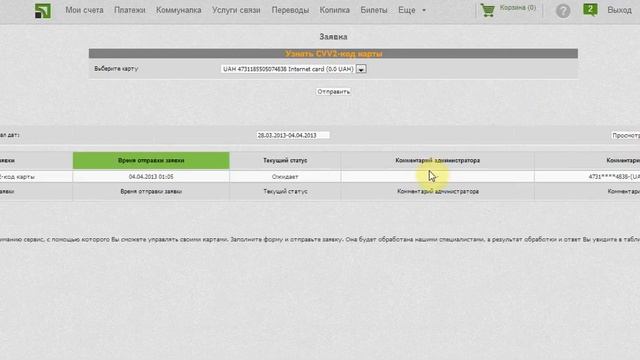This screenshot has width=640, height=360.
Task: Select the 04.04.2013 01:05 cell
Action: 151,177
